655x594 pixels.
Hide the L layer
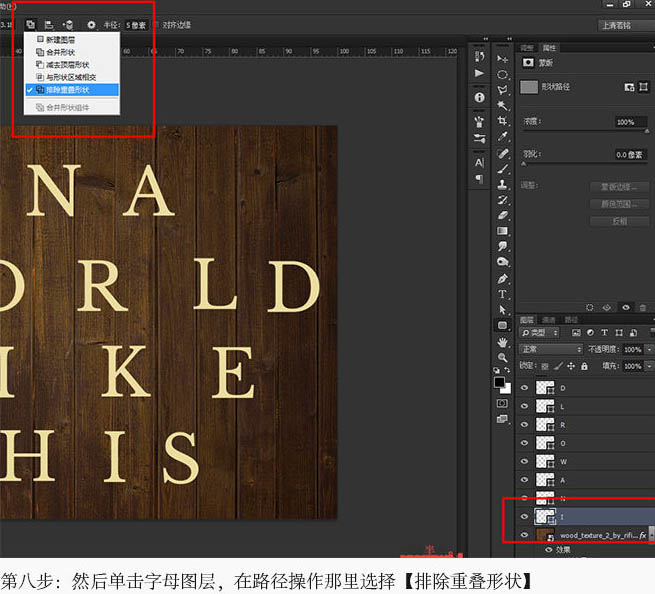[525, 406]
